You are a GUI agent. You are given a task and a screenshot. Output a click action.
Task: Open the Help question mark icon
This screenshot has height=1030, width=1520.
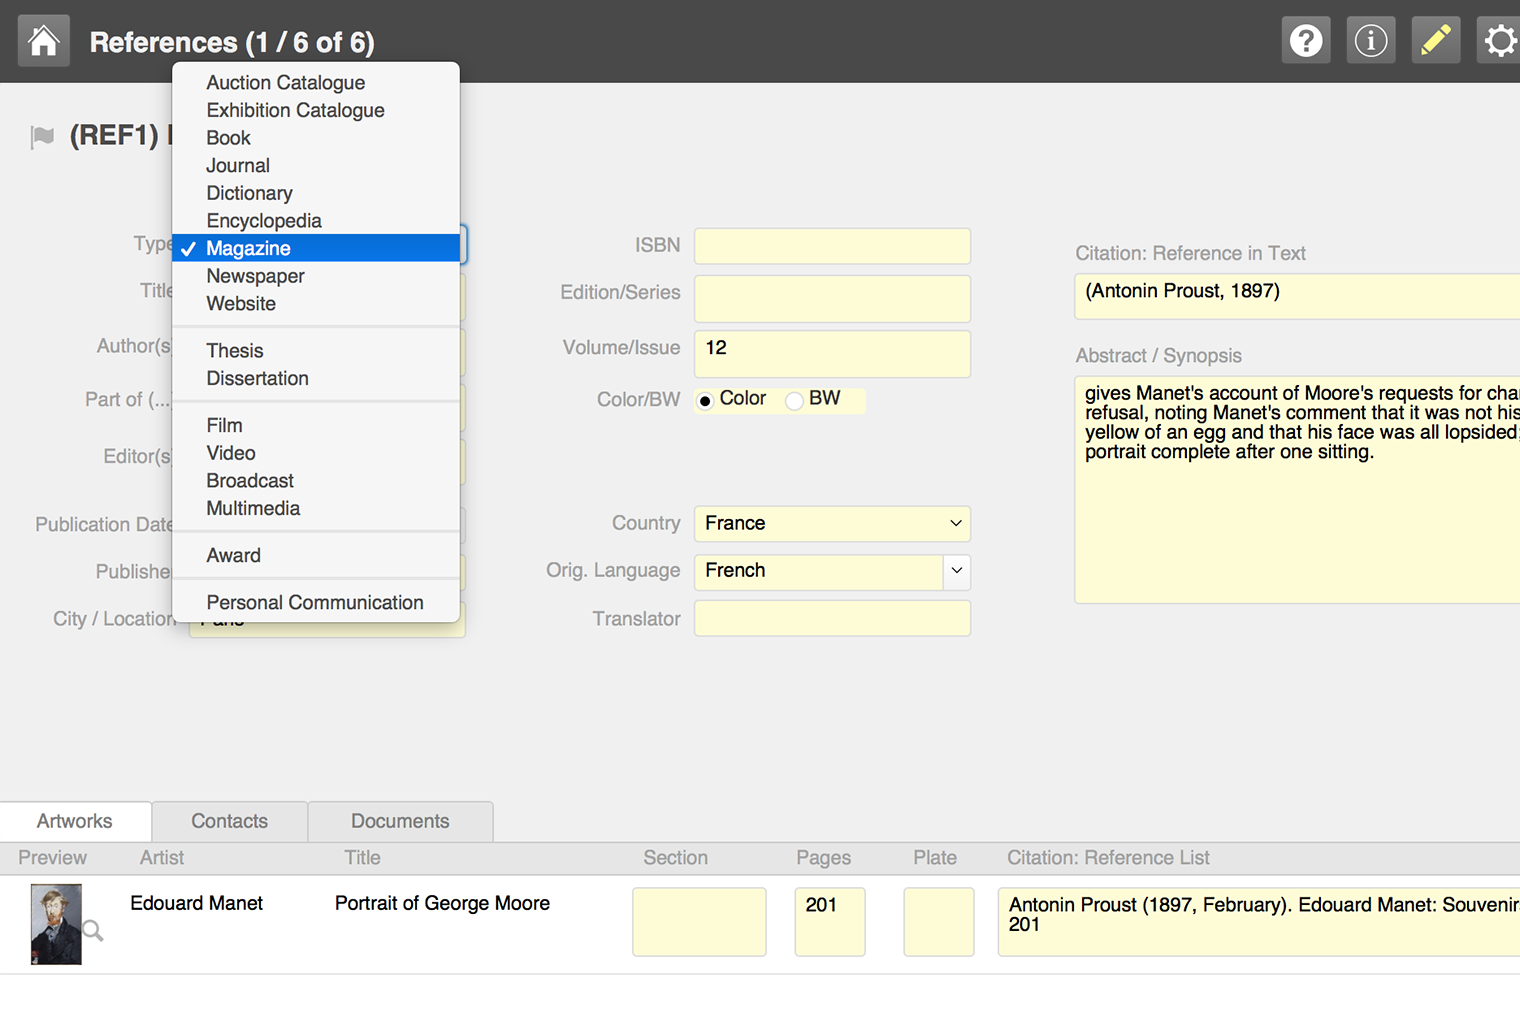pos(1306,41)
